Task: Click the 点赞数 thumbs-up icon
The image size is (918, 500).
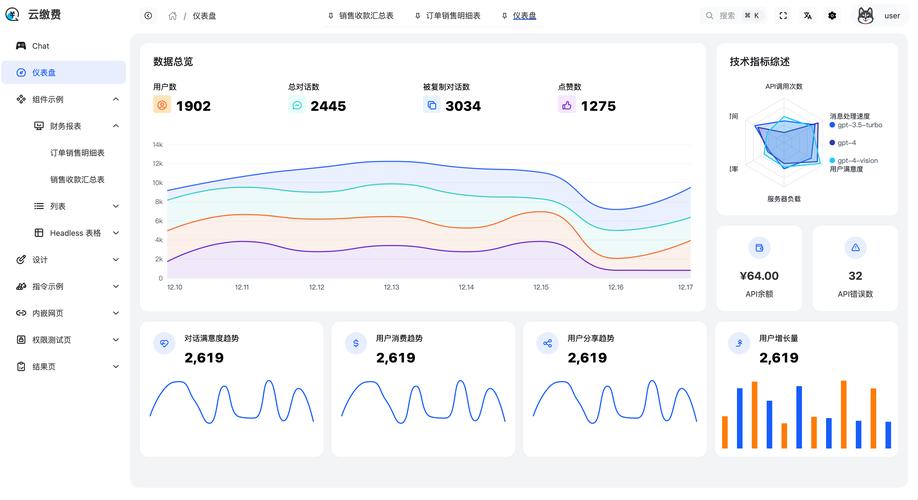Action: (567, 105)
